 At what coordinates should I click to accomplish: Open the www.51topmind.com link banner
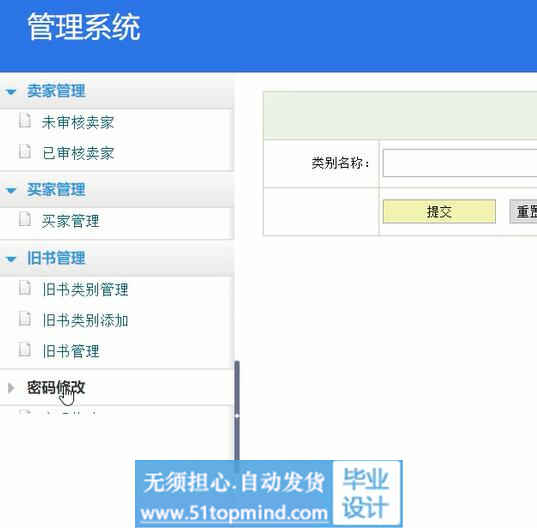(234, 513)
